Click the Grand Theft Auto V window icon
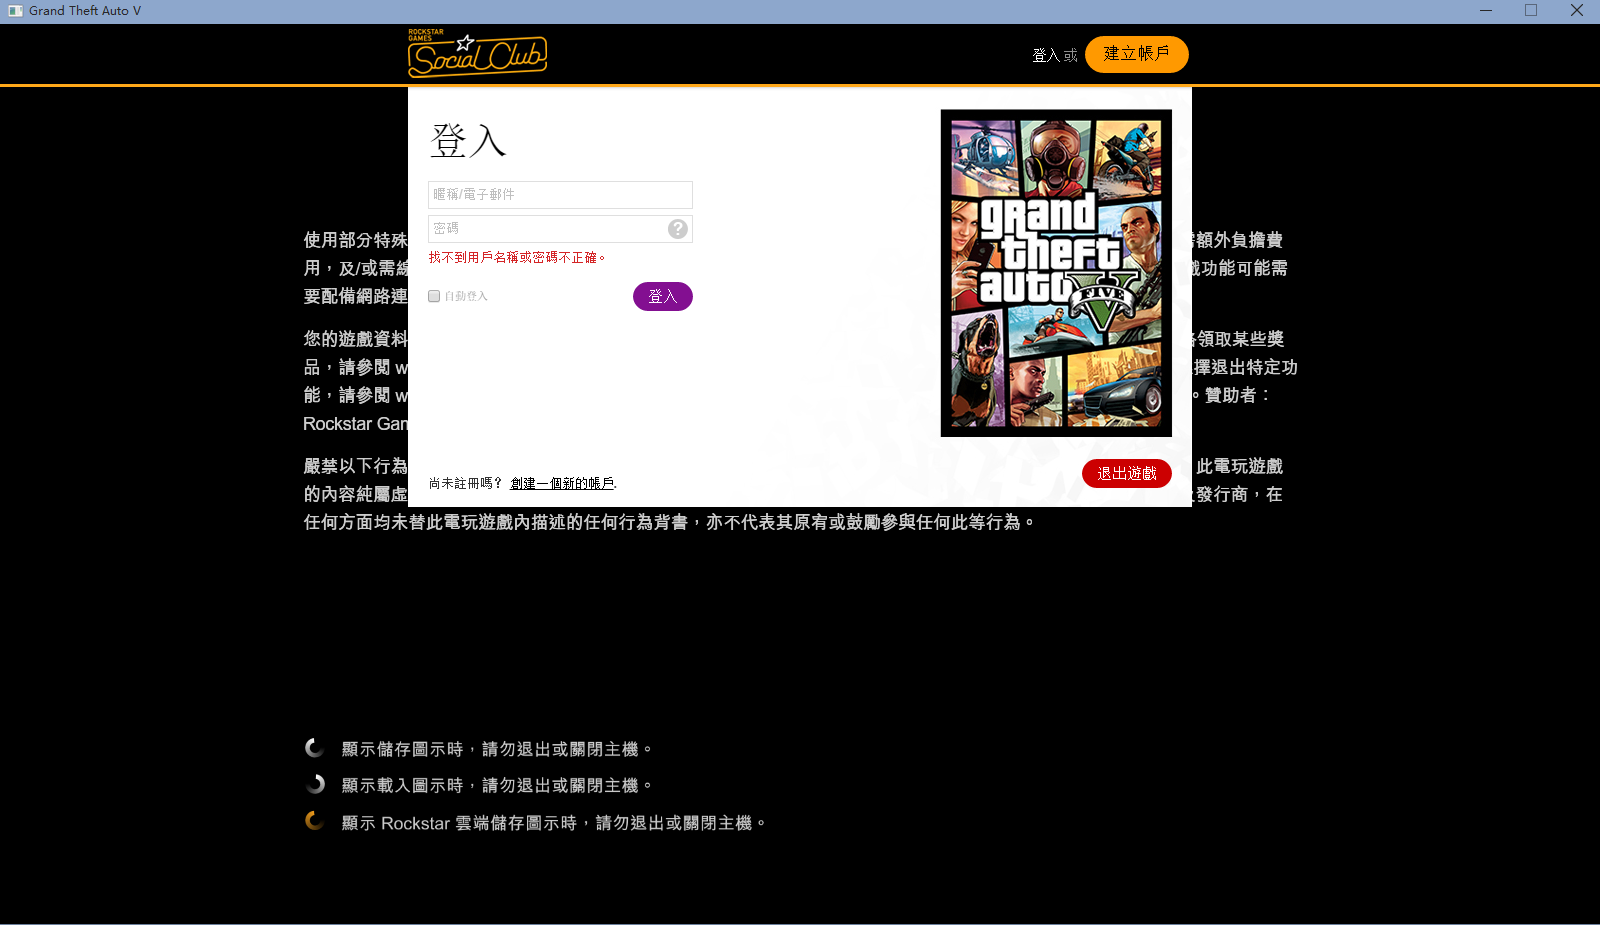This screenshot has height=925, width=1600. 15,10
